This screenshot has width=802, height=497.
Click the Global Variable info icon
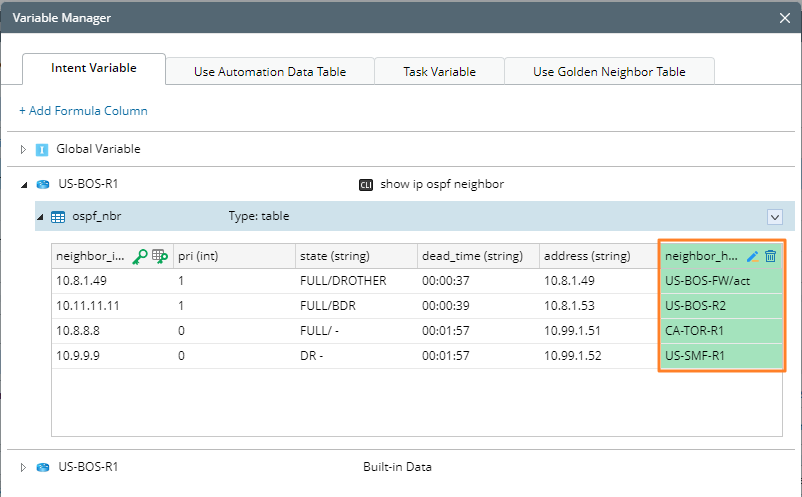point(42,149)
